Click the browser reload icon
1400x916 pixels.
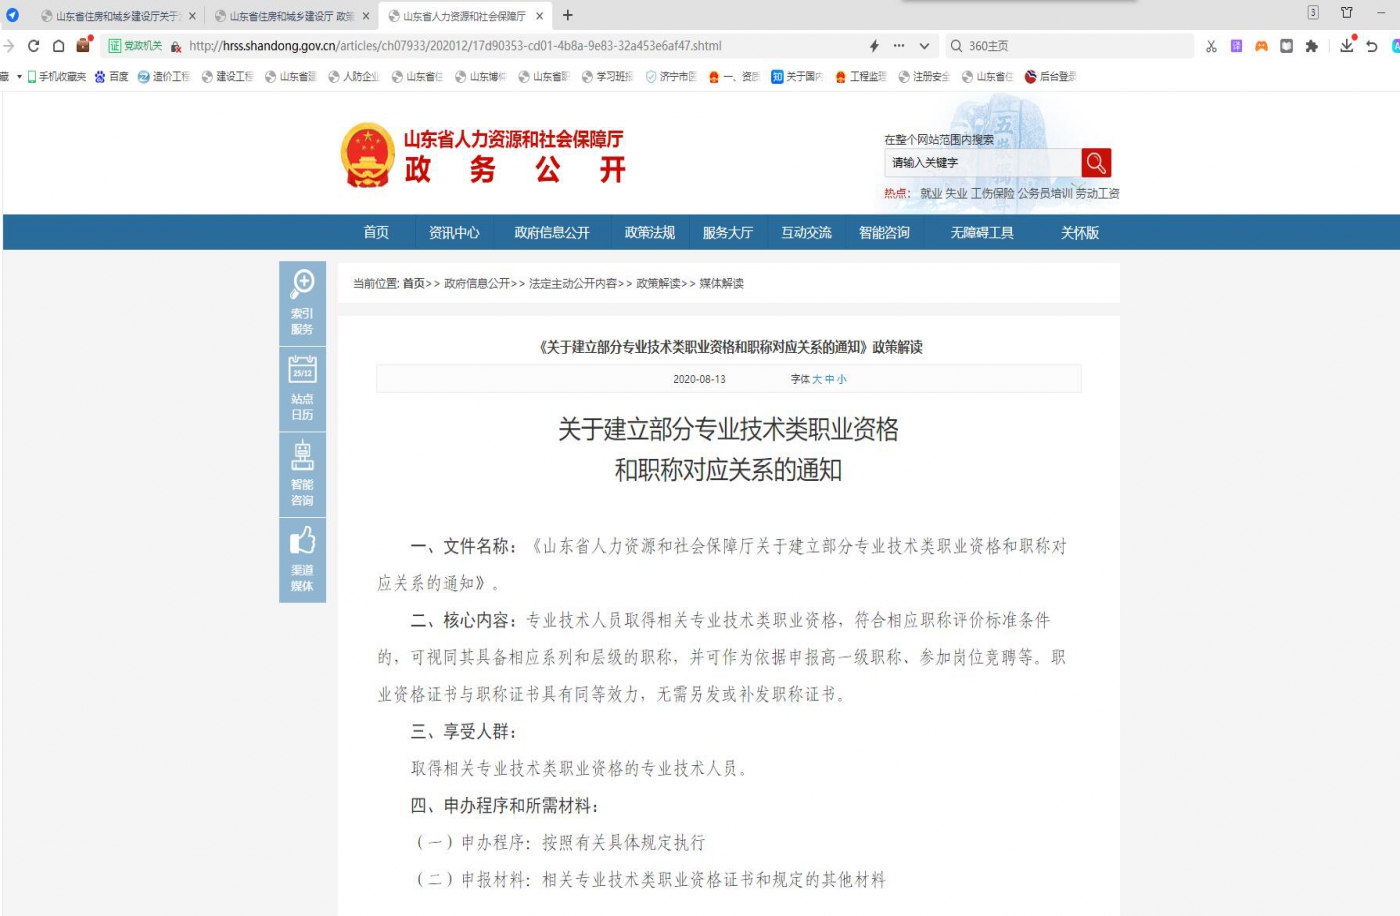tap(34, 46)
